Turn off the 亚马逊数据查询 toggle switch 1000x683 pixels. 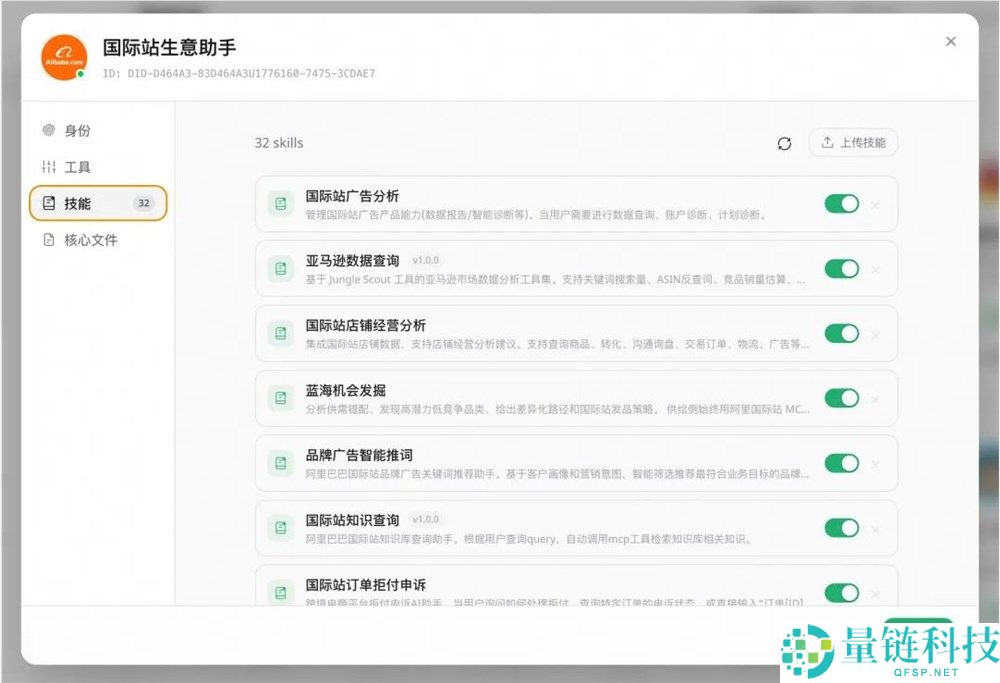pos(841,268)
